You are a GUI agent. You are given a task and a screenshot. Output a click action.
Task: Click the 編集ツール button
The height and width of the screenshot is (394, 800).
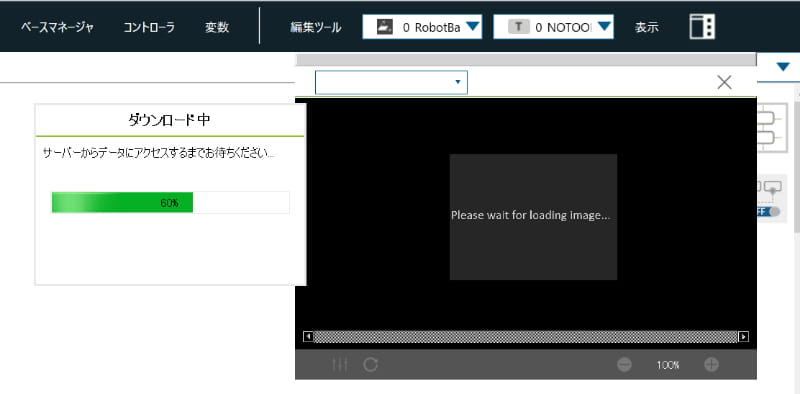coord(315,27)
